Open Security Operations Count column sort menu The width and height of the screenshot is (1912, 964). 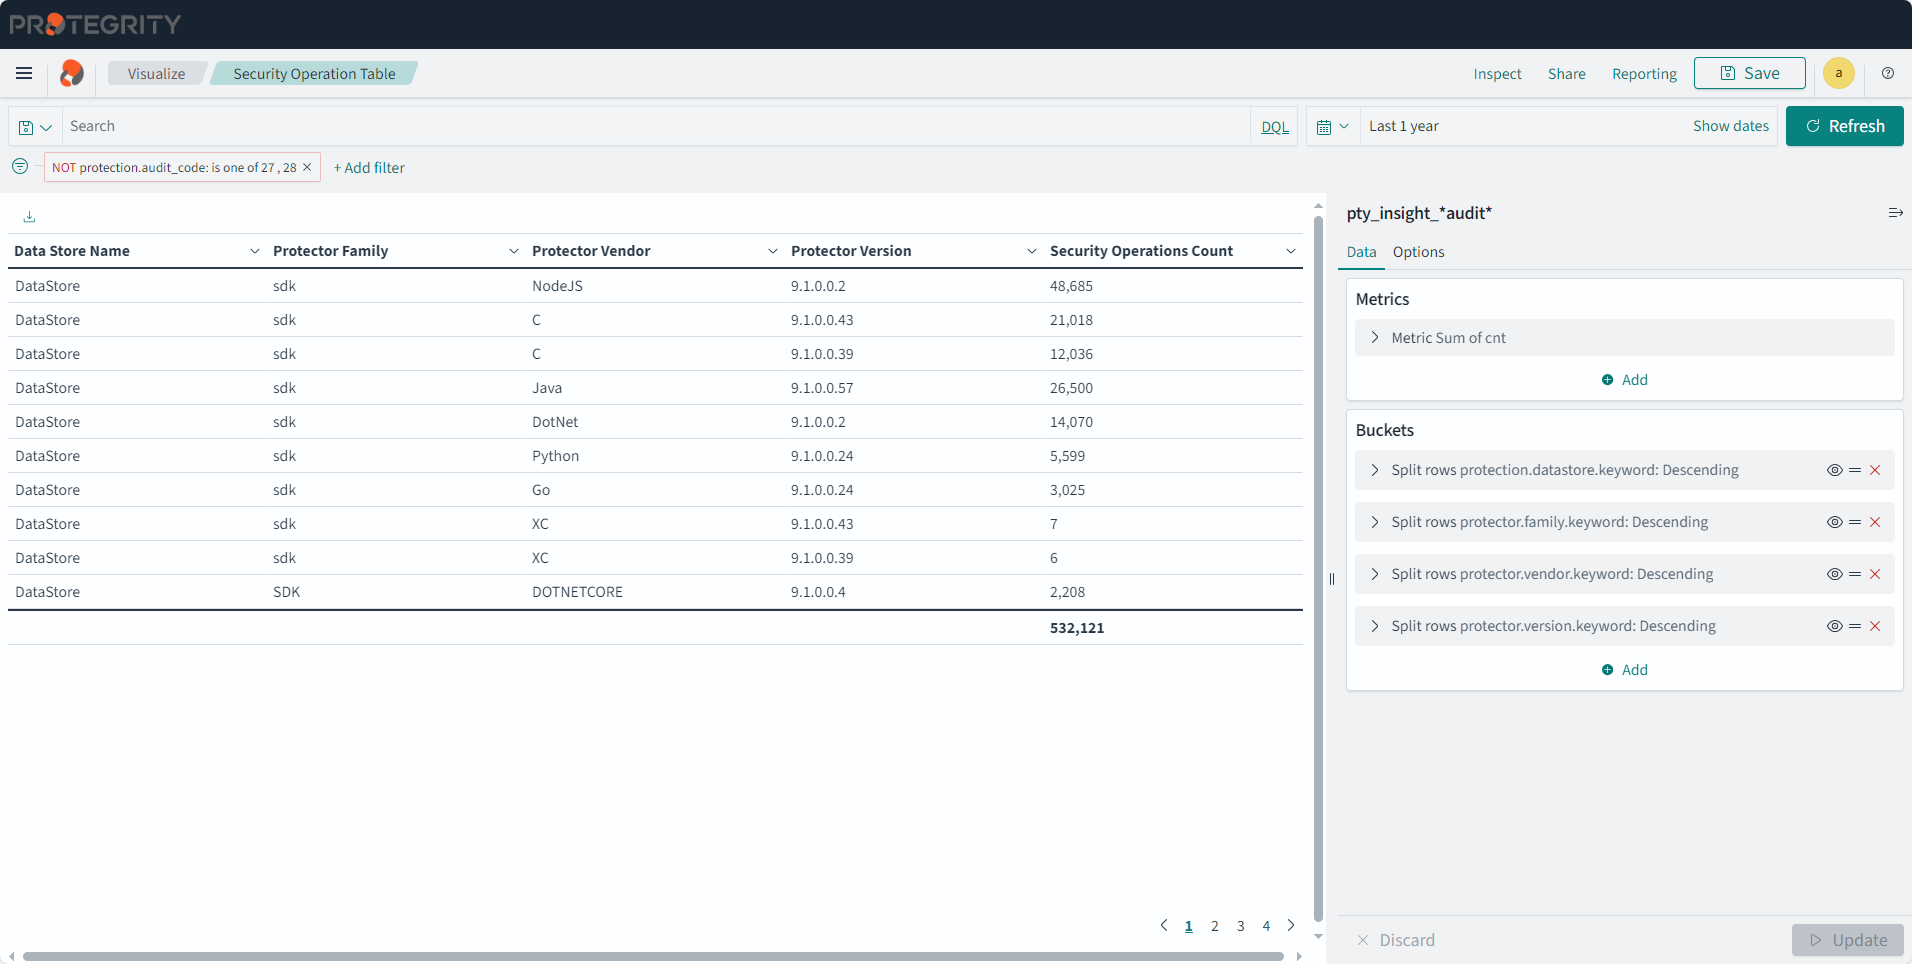tap(1290, 251)
